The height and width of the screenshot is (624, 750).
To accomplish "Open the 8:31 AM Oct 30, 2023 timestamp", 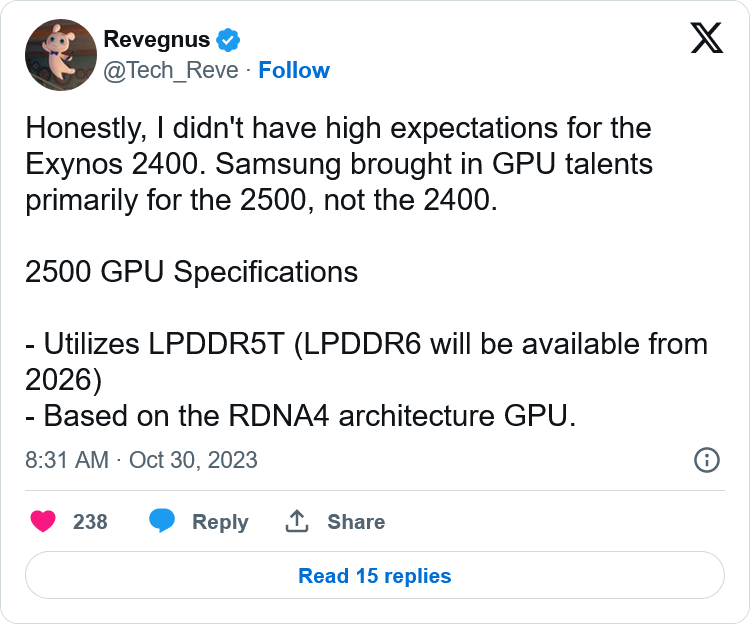I will (141, 460).
